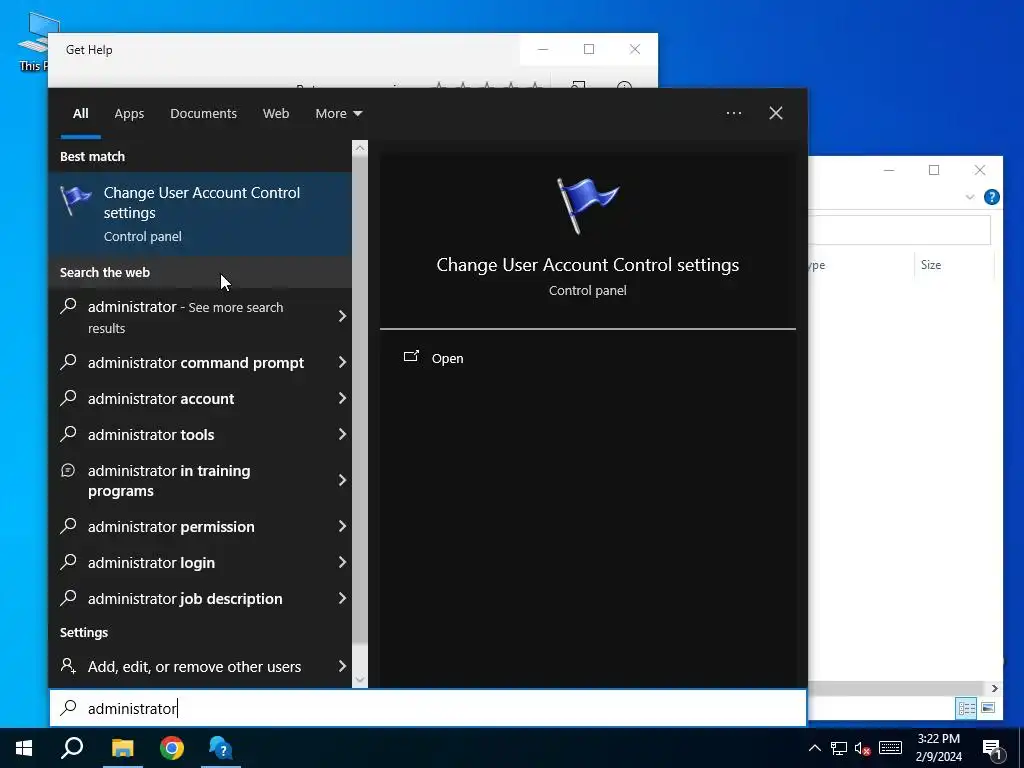The image size is (1024, 768).
Task: Expand 'Add, edit, or remove other users' arrow
Action: [x=342, y=666]
